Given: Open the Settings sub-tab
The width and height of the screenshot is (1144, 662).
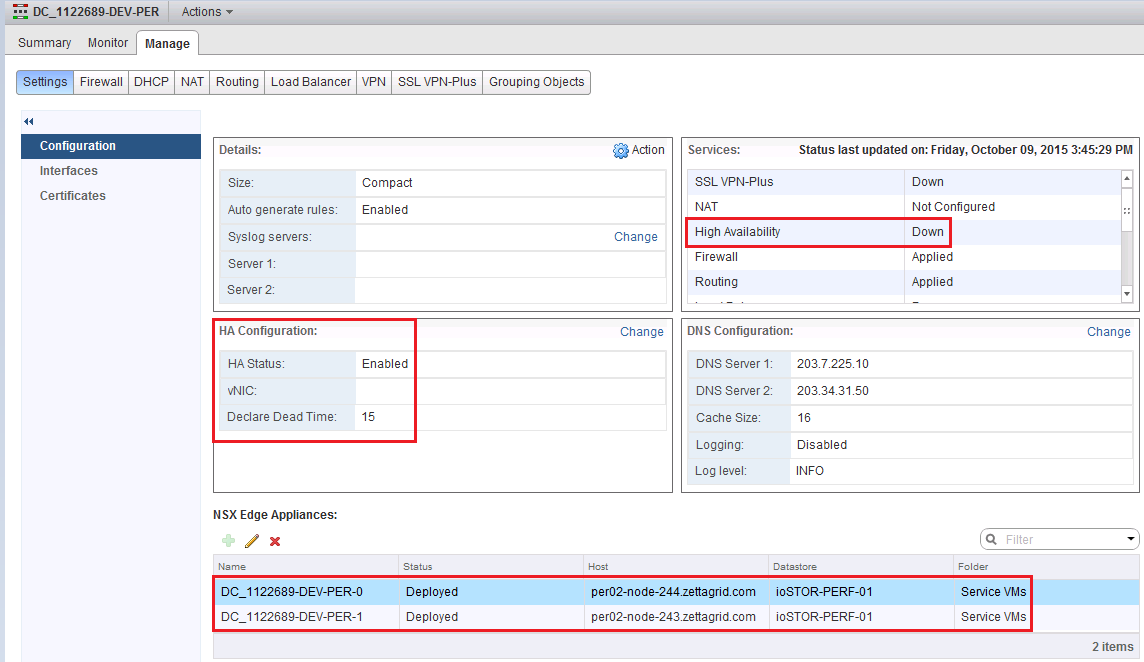Looking at the screenshot, I should click(45, 82).
